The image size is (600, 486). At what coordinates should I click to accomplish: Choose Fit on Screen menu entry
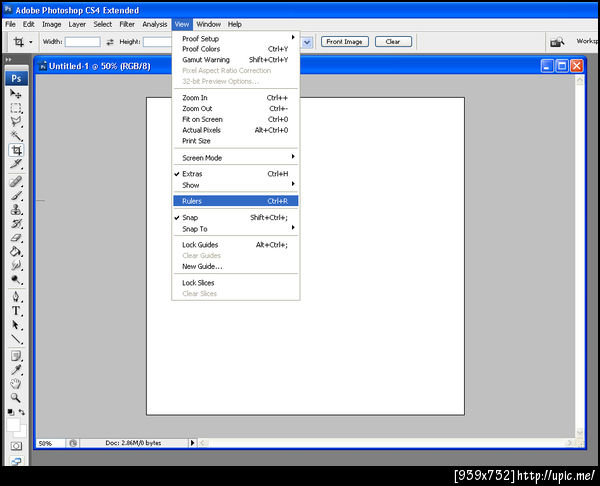click(235, 119)
